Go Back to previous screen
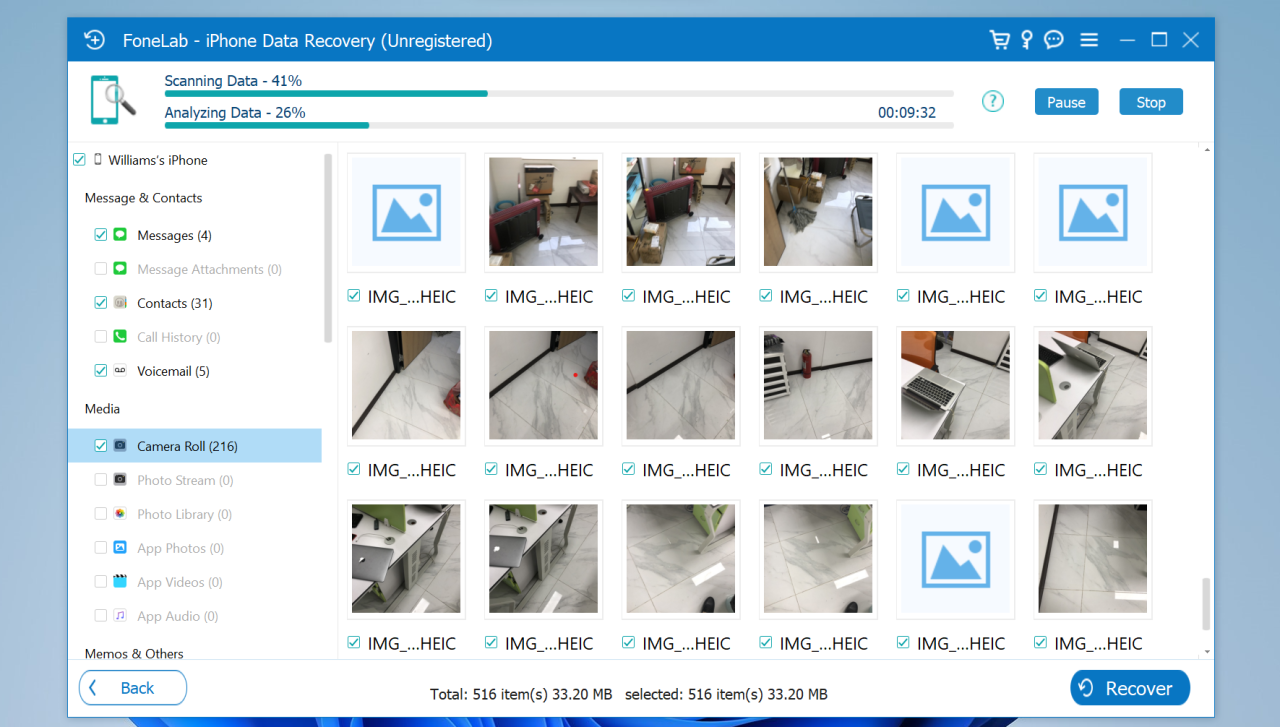Viewport: 1280px width, 727px height. coord(133,688)
